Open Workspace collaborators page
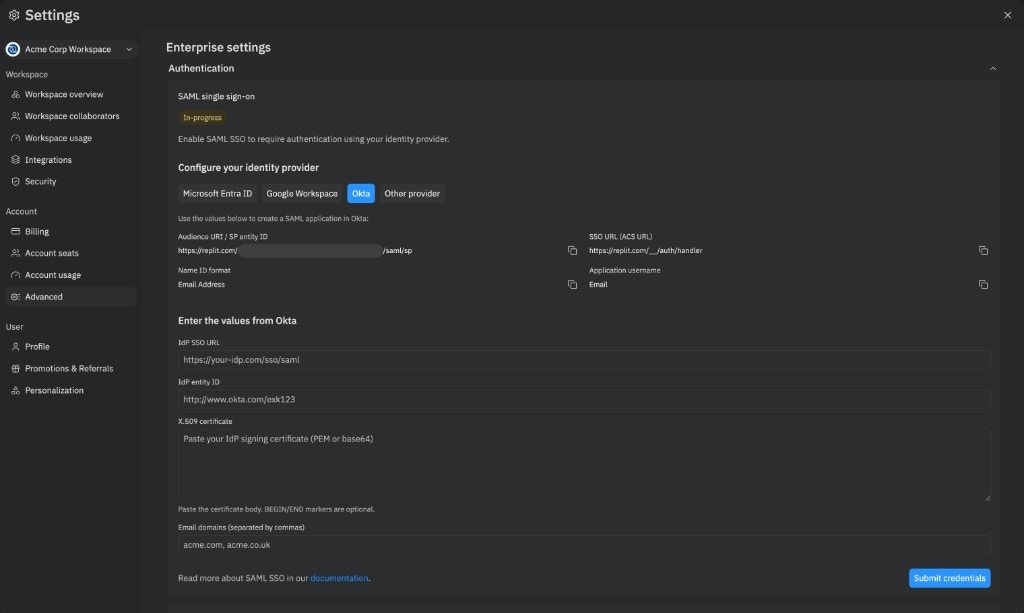Viewport: 1024px width, 613px height. coord(71,116)
